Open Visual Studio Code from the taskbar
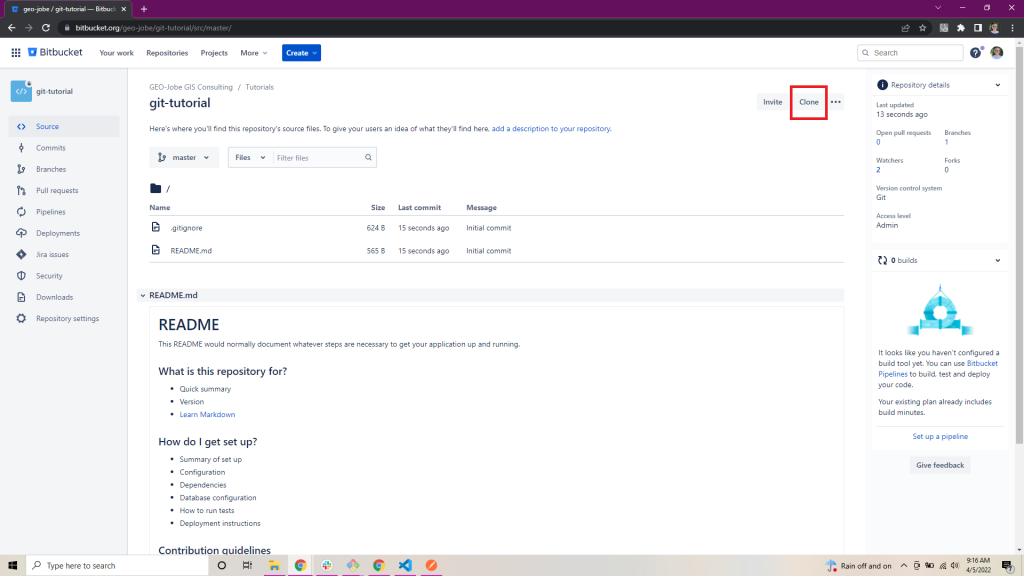The height and width of the screenshot is (576, 1024). pos(405,565)
